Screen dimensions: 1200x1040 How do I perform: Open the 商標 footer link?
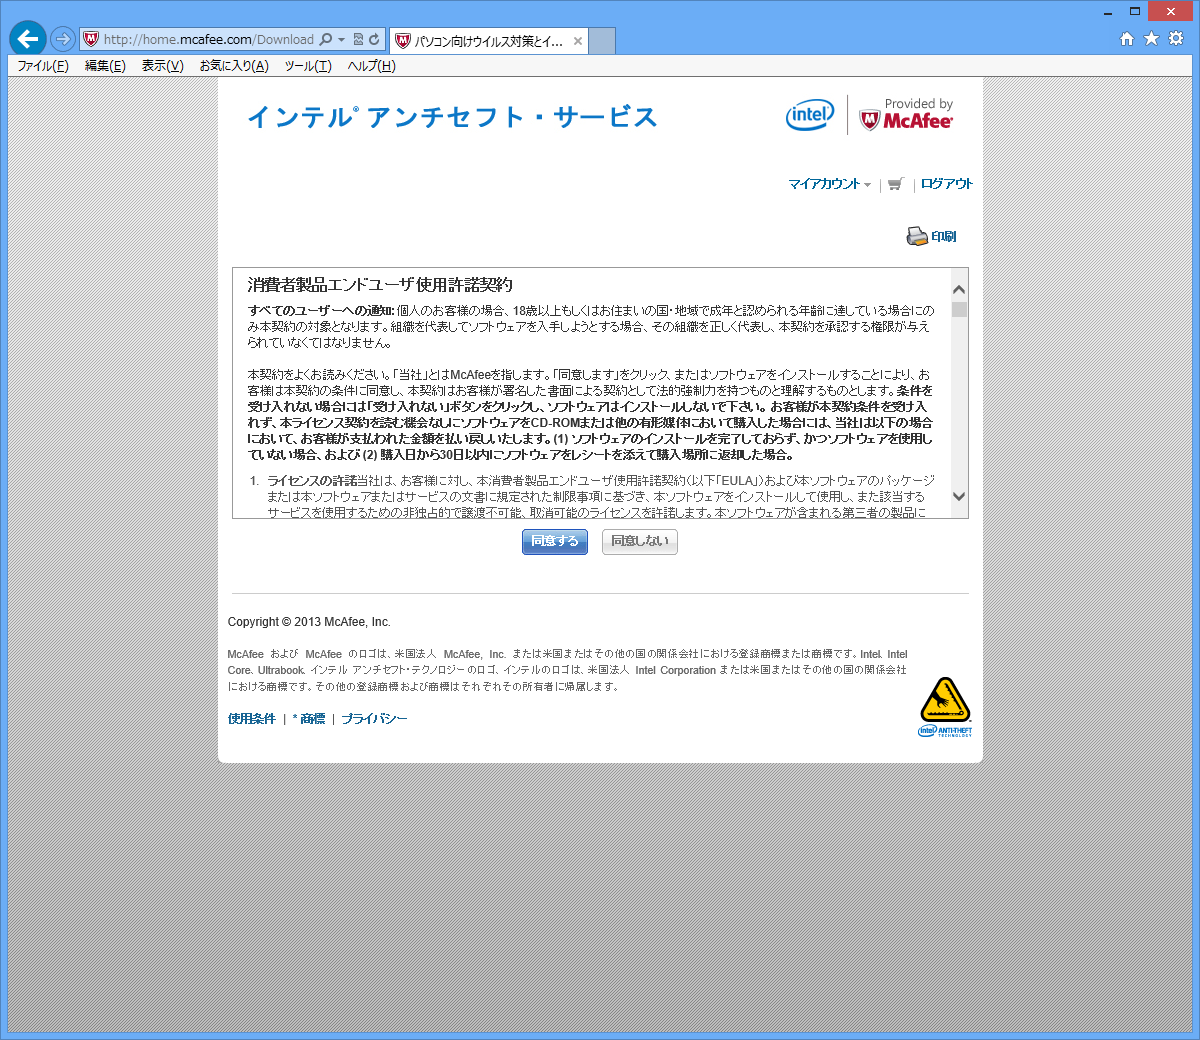click(313, 719)
